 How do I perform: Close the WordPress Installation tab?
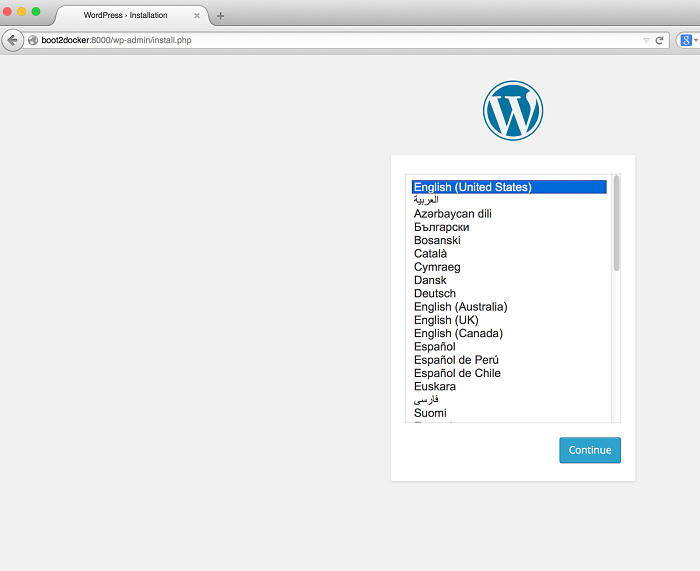196,16
